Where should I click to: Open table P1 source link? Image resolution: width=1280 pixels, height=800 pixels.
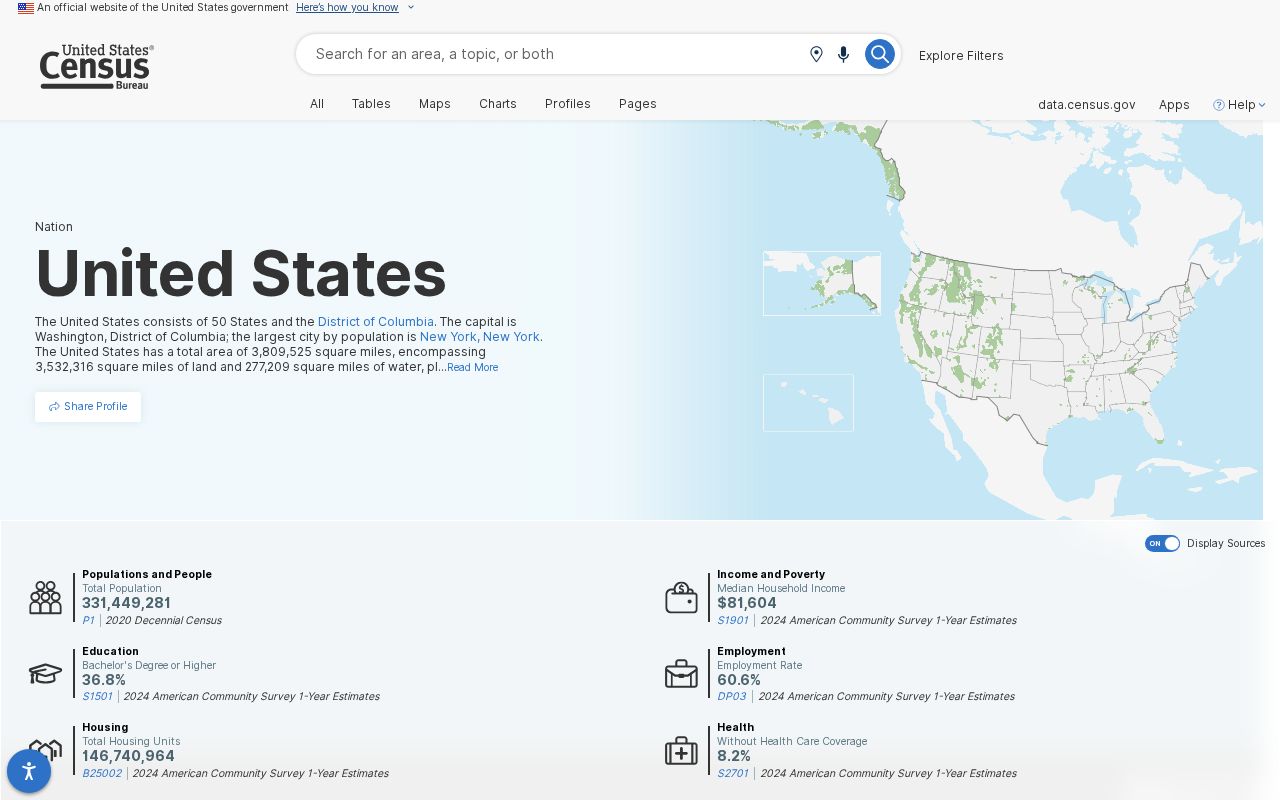(88, 620)
